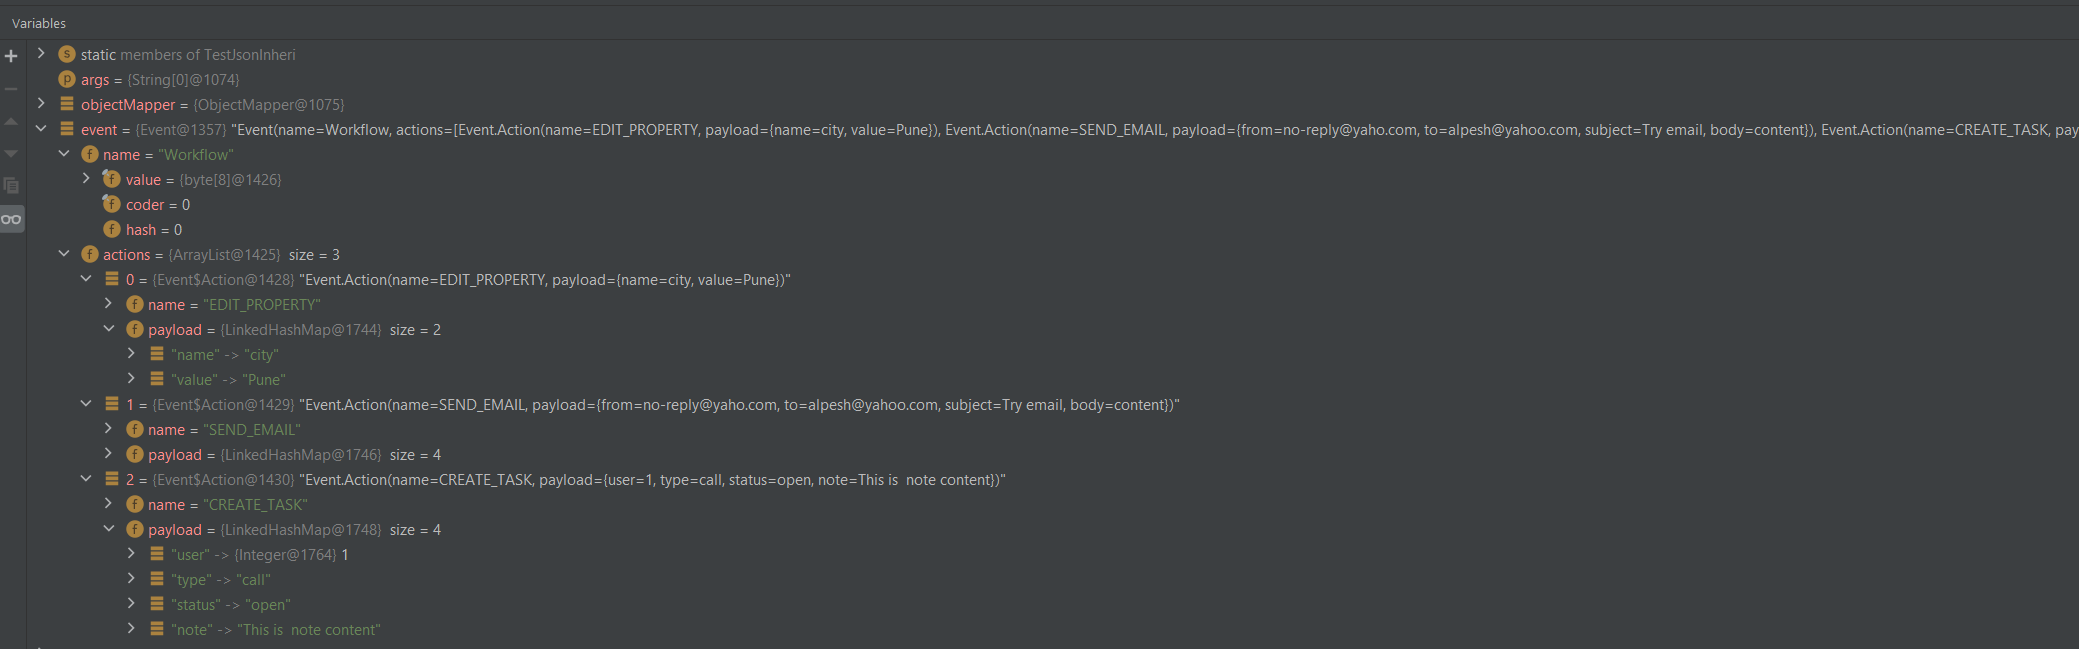
Task: Expand the objectMapper node
Action: (x=41, y=103)
